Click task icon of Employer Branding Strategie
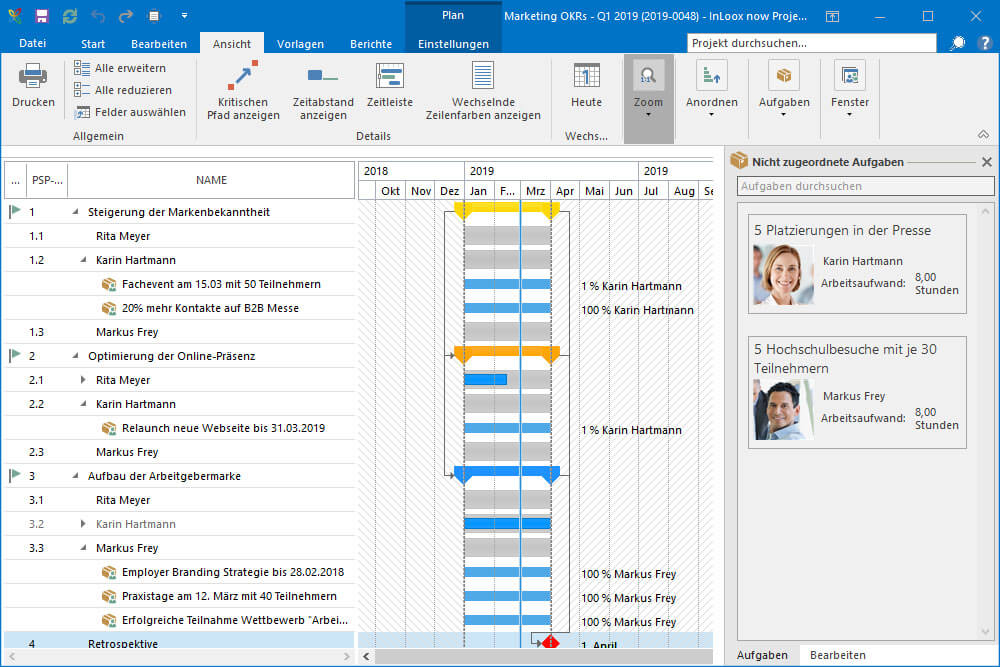Image resolution: width=1000 pixels, height=667 pixels. 109,573
